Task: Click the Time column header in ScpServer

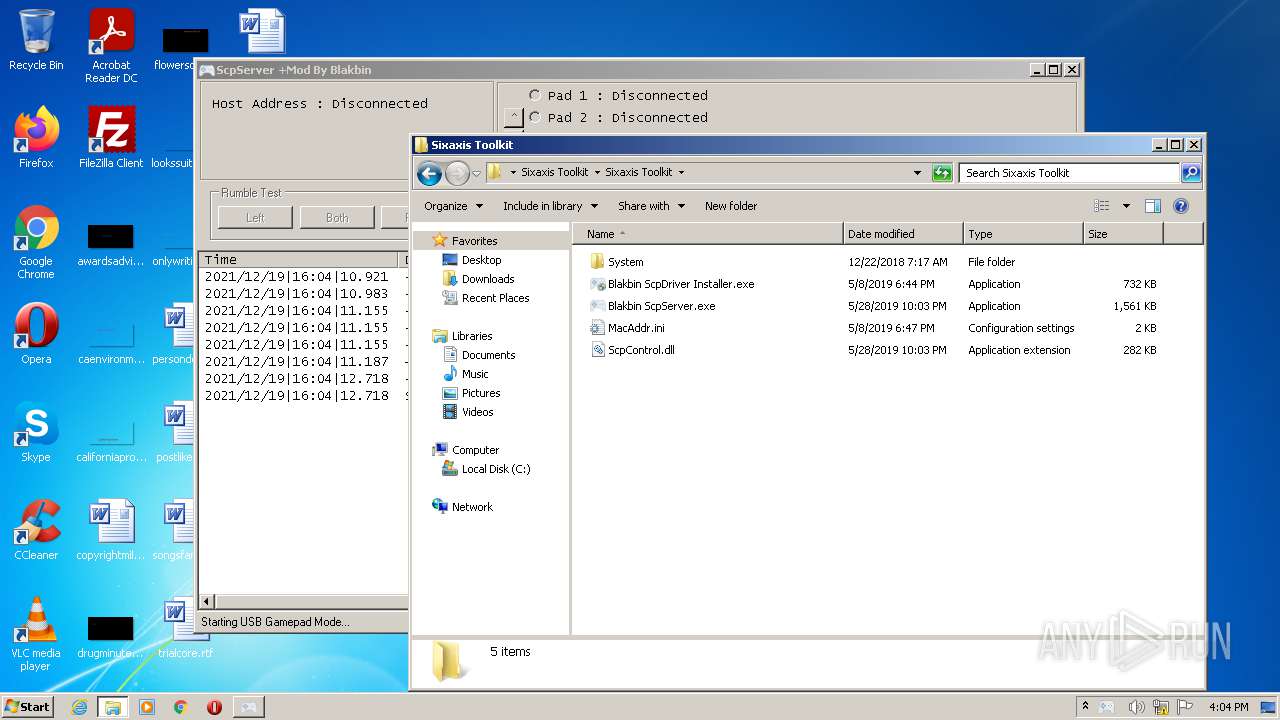Action: [299, 259]
